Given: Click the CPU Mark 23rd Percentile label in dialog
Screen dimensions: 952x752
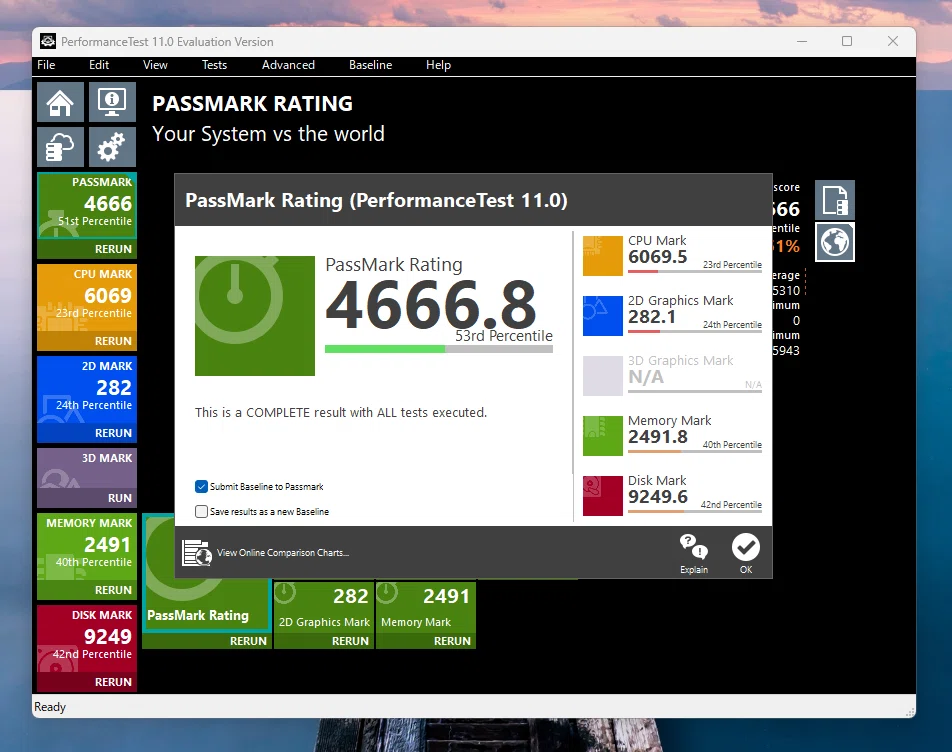Looking at the screenshot, I should click(732, 265).
